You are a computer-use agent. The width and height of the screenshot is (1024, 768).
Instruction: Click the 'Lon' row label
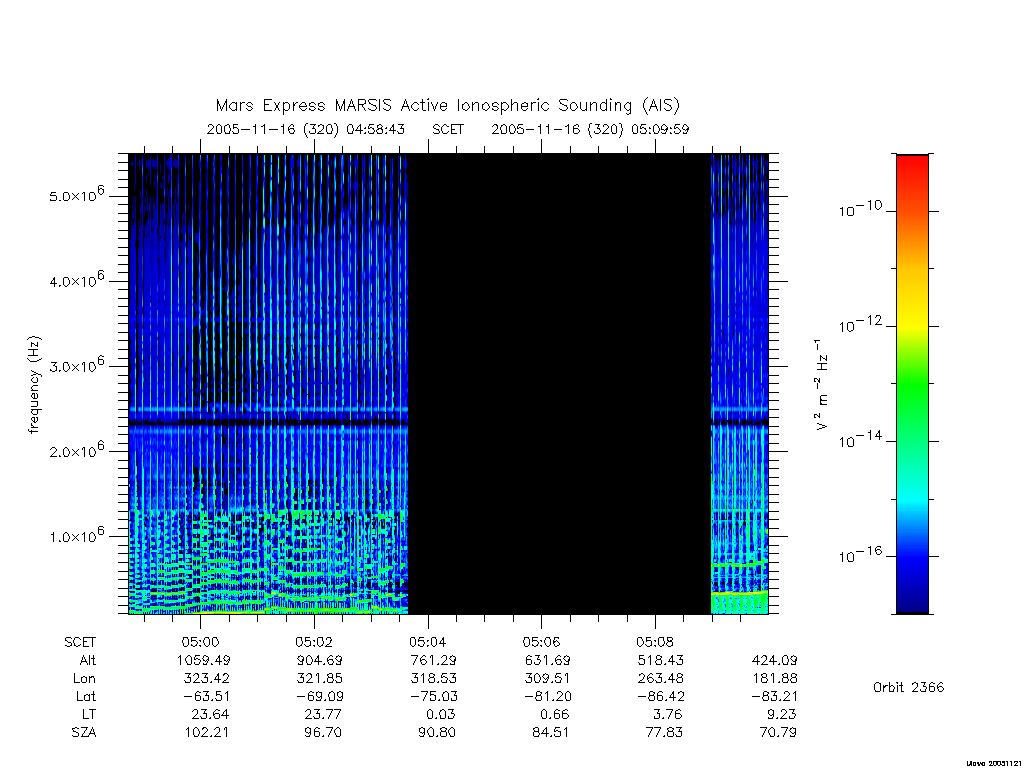(84, 679)
